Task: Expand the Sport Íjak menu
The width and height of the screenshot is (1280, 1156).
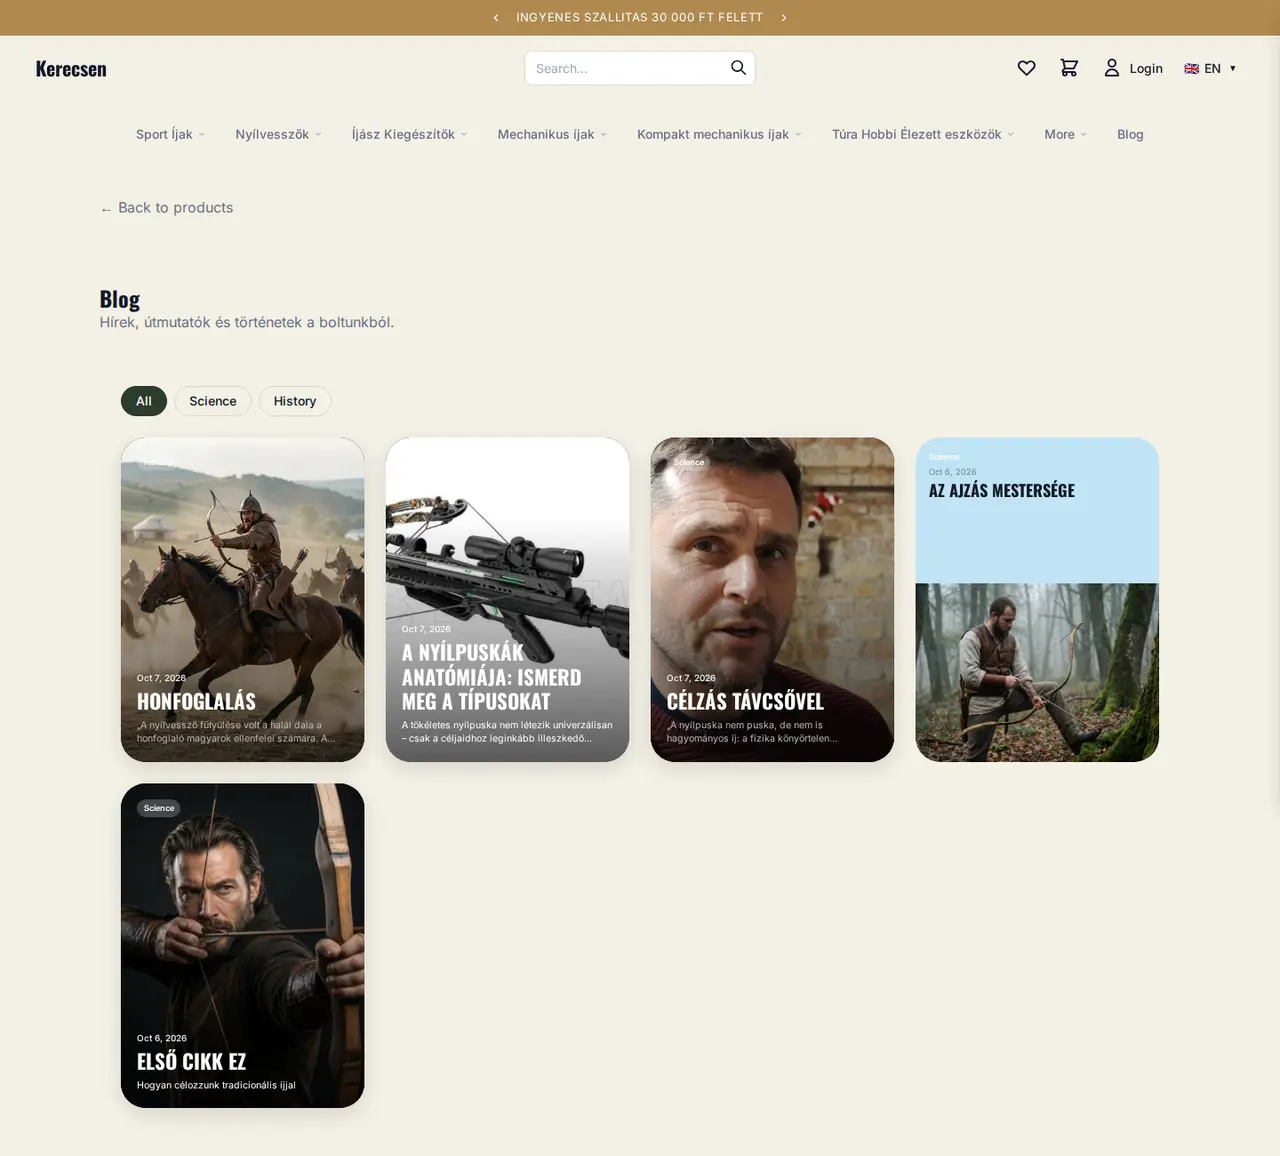Action: point(170,134)
